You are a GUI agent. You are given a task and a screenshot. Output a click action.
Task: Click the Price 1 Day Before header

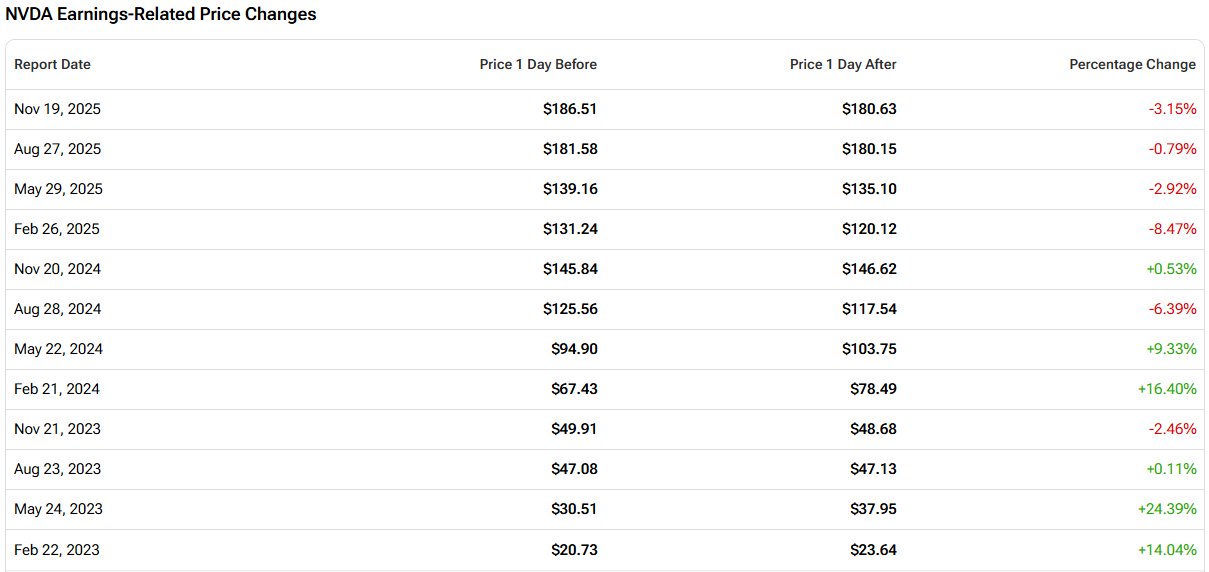click(x=538, y=64)
